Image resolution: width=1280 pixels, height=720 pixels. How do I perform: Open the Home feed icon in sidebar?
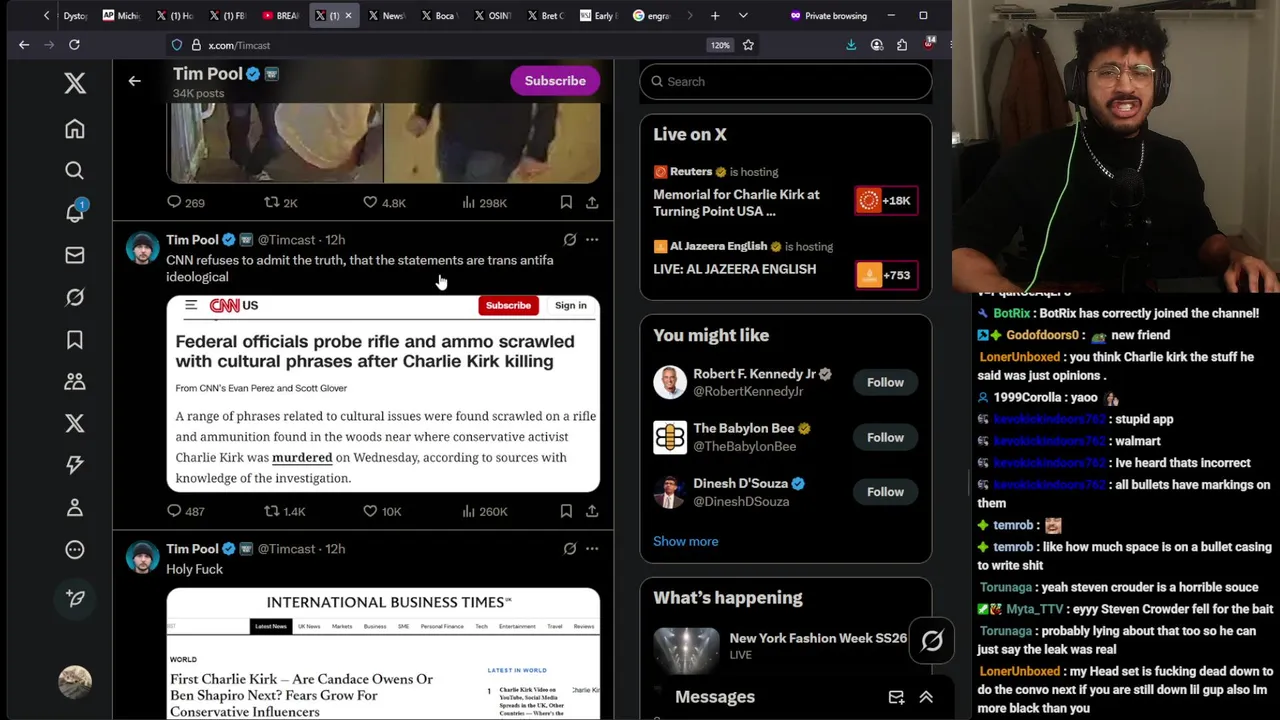point(75,129)
